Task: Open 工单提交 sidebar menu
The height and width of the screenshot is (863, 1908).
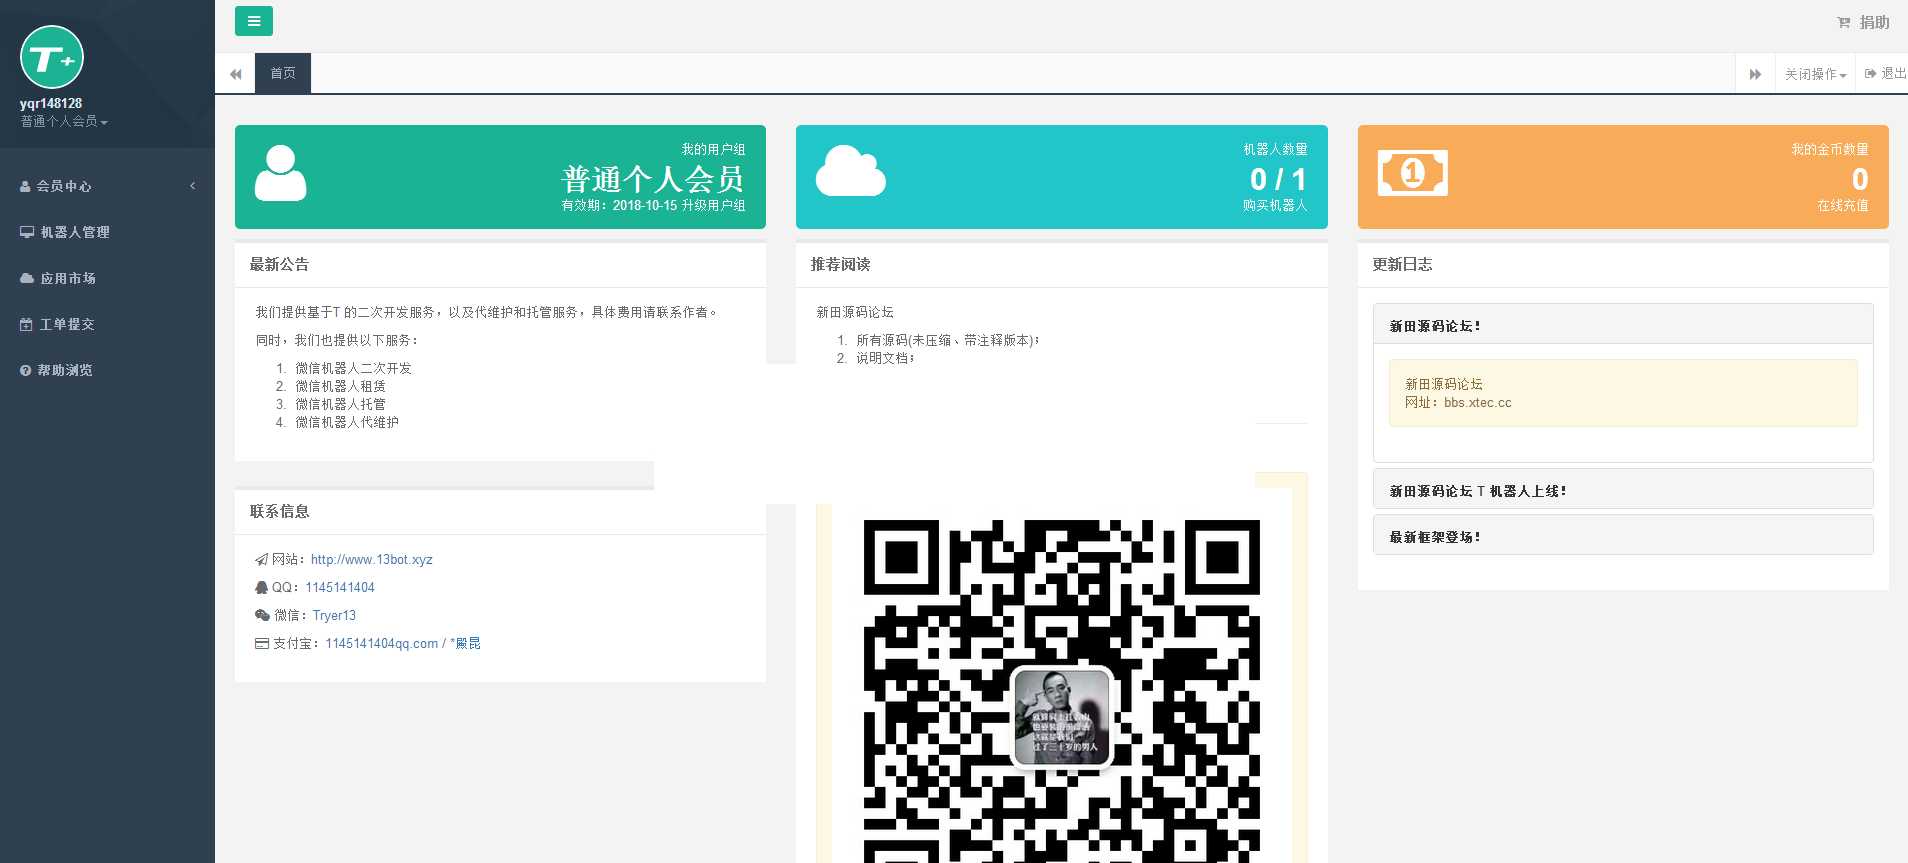Action: (x=107, y=324)
